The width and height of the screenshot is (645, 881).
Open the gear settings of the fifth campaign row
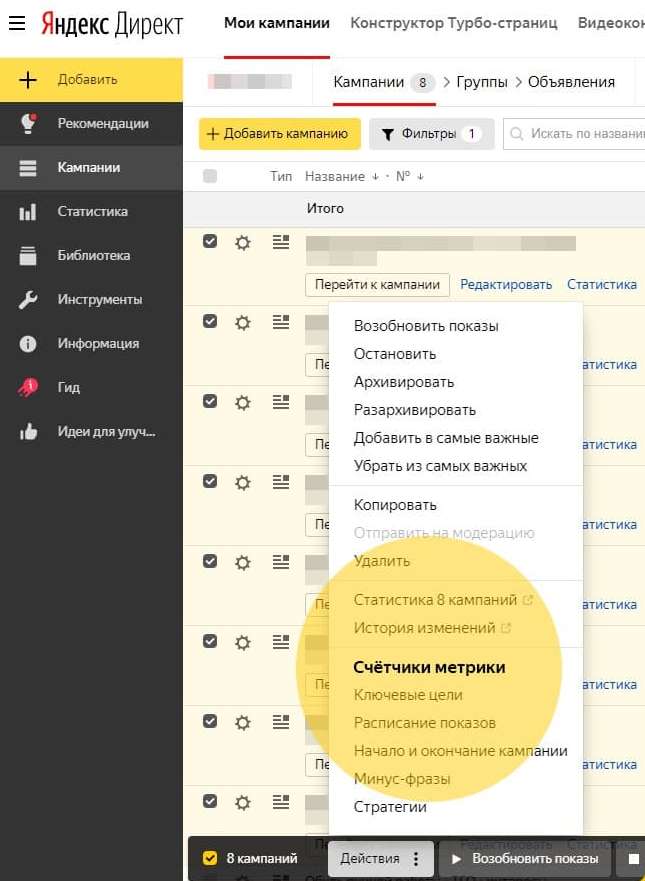(x=243, y=562)
